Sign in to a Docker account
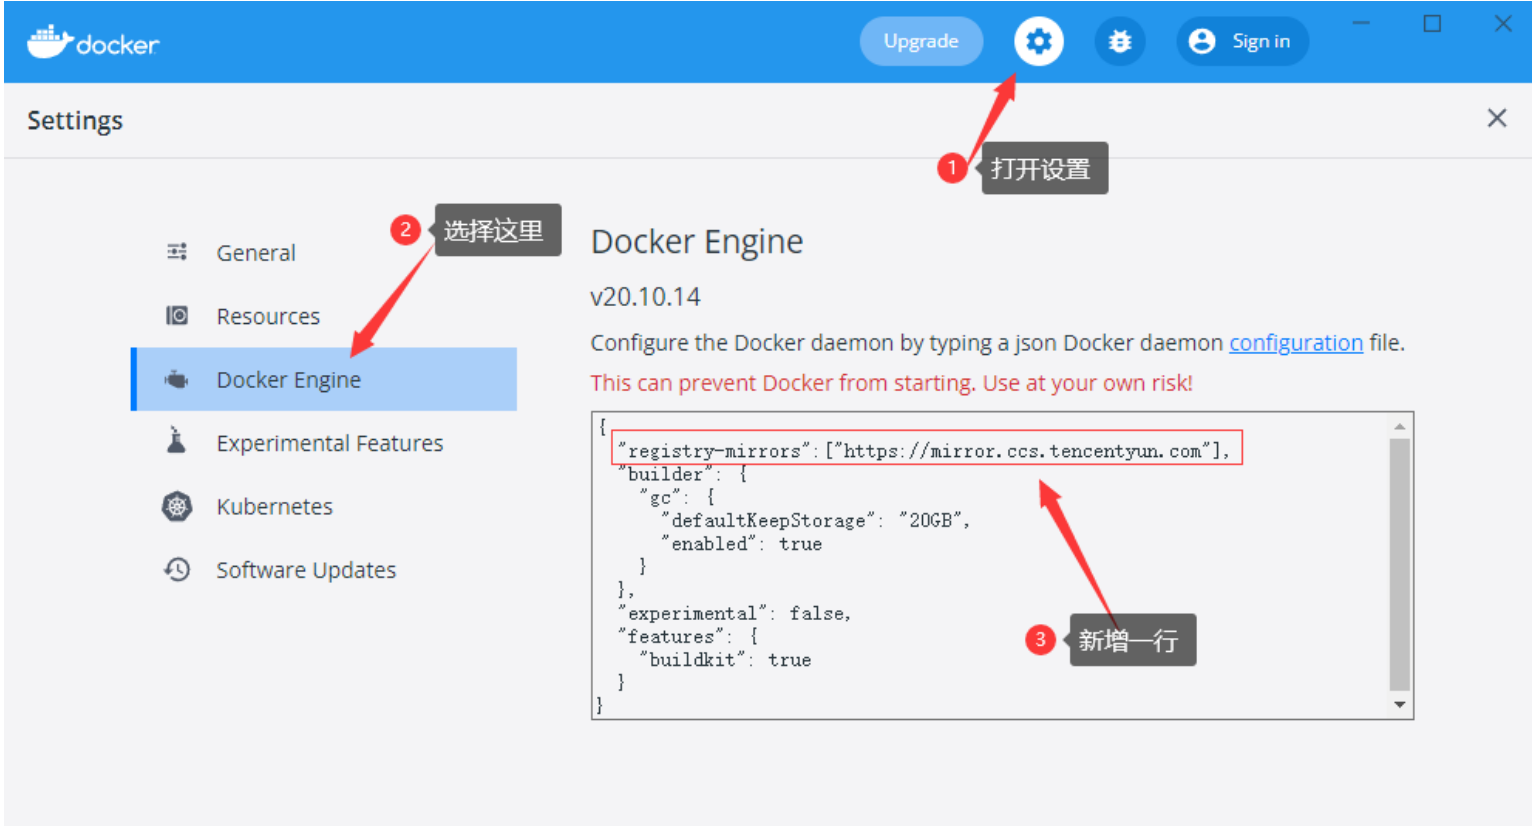Screen dimensions: 1540x826 click(1242, 41)
